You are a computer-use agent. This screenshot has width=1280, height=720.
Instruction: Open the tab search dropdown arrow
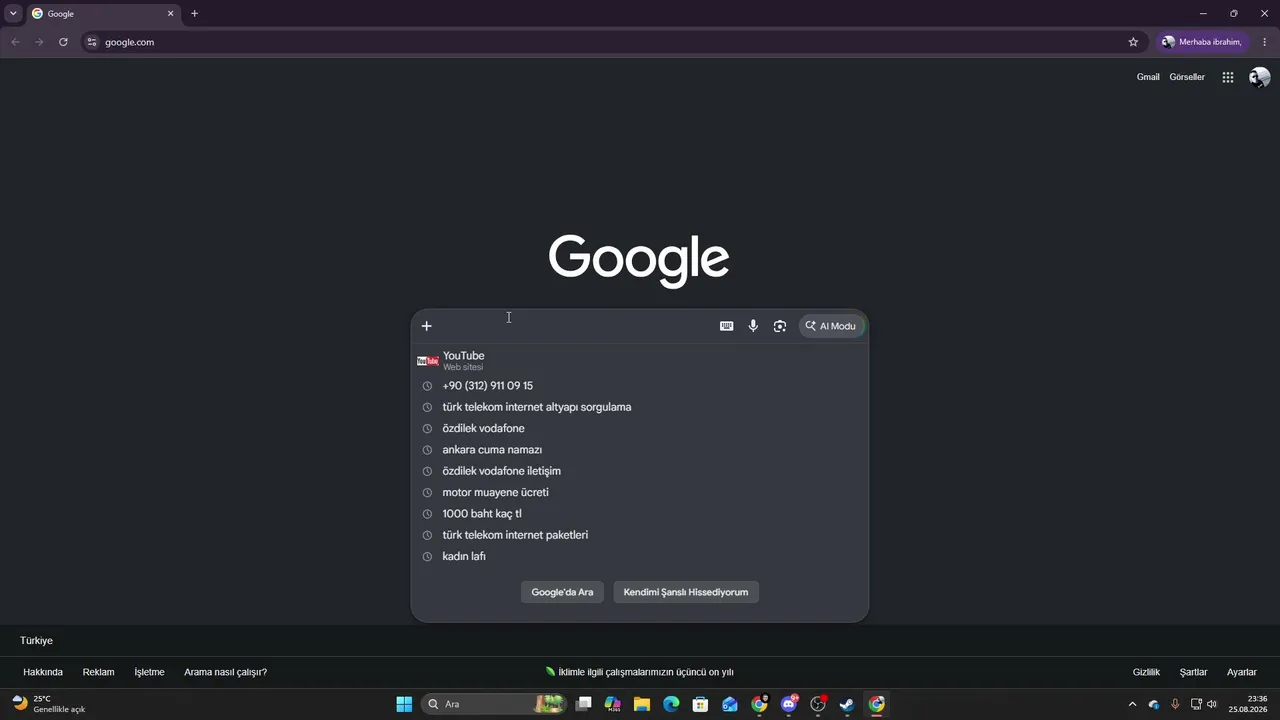coord(13,14)
